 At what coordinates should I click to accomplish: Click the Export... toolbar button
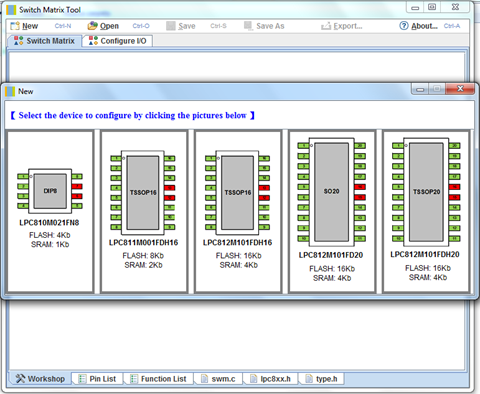click(342, 26)
